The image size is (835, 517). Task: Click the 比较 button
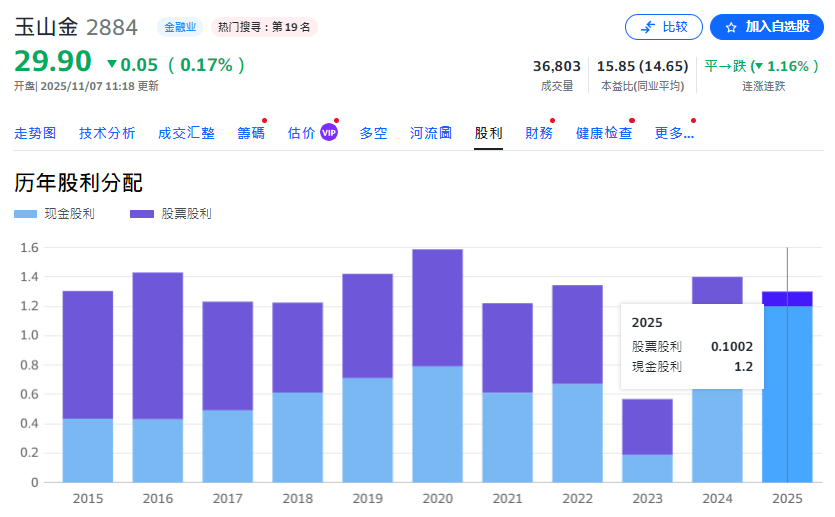tap(664, 27)
